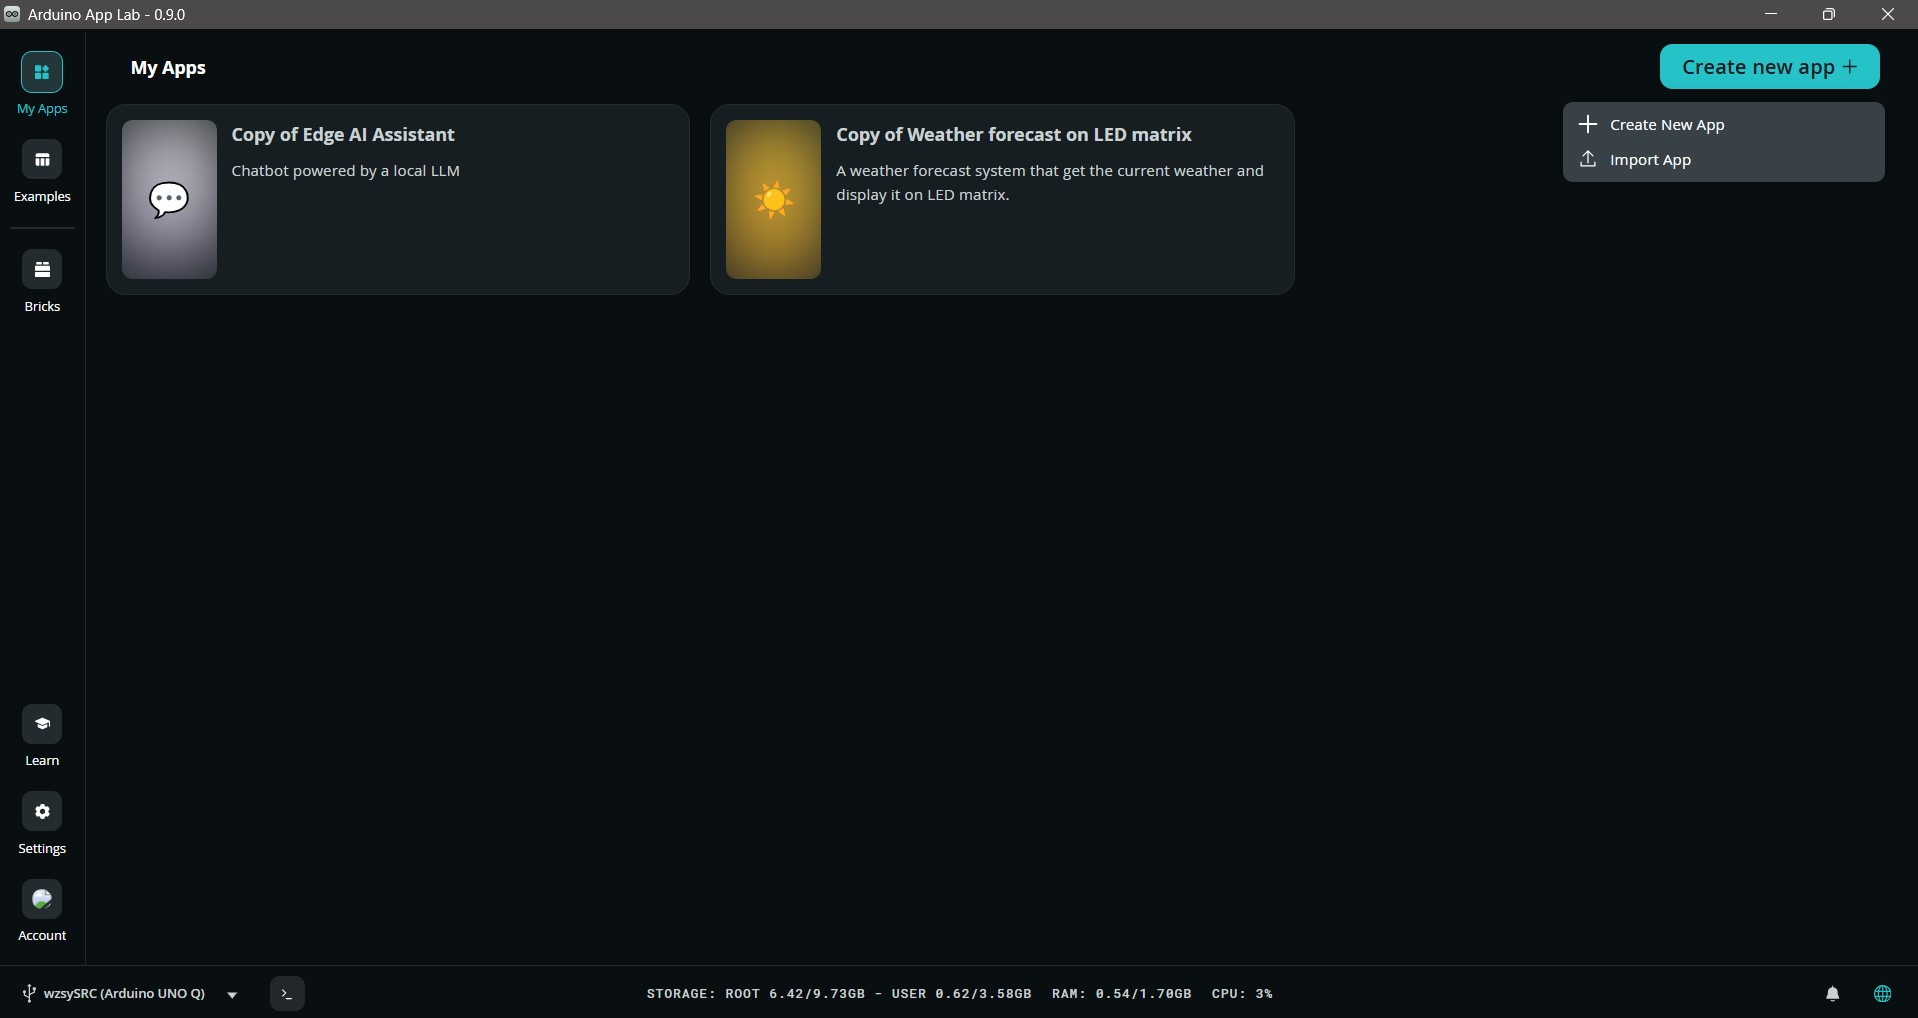The image size is (1918, 1018).
Task: Choose Import App from the menu
Action: [1724, 160]
